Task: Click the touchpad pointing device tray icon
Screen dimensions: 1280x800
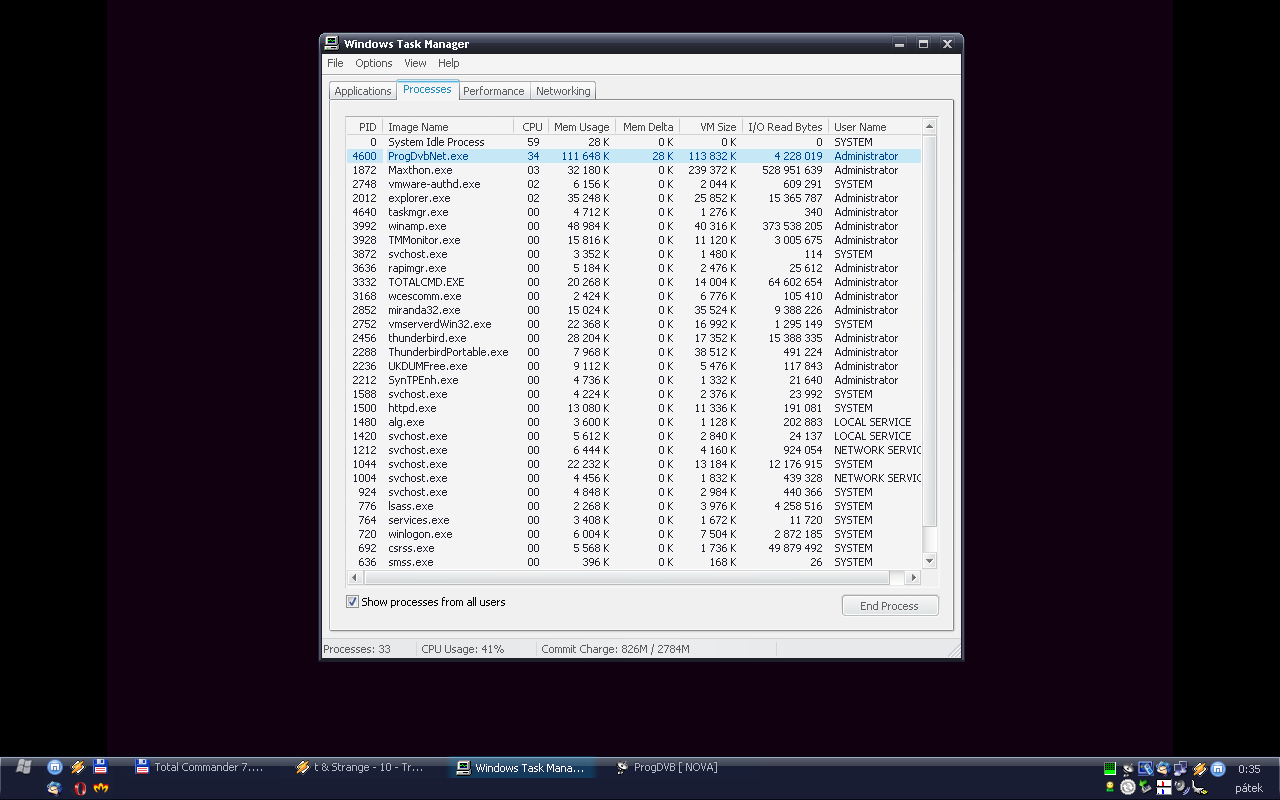Action: point(1200,787)
